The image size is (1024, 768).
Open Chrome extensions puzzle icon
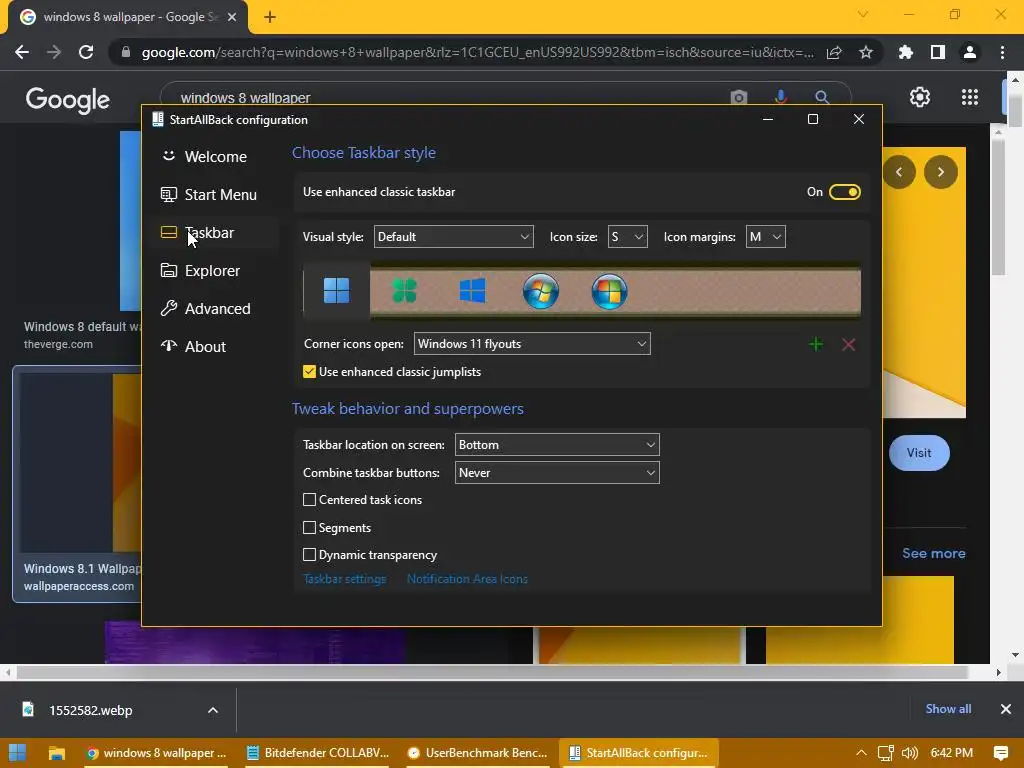[905, 52]
